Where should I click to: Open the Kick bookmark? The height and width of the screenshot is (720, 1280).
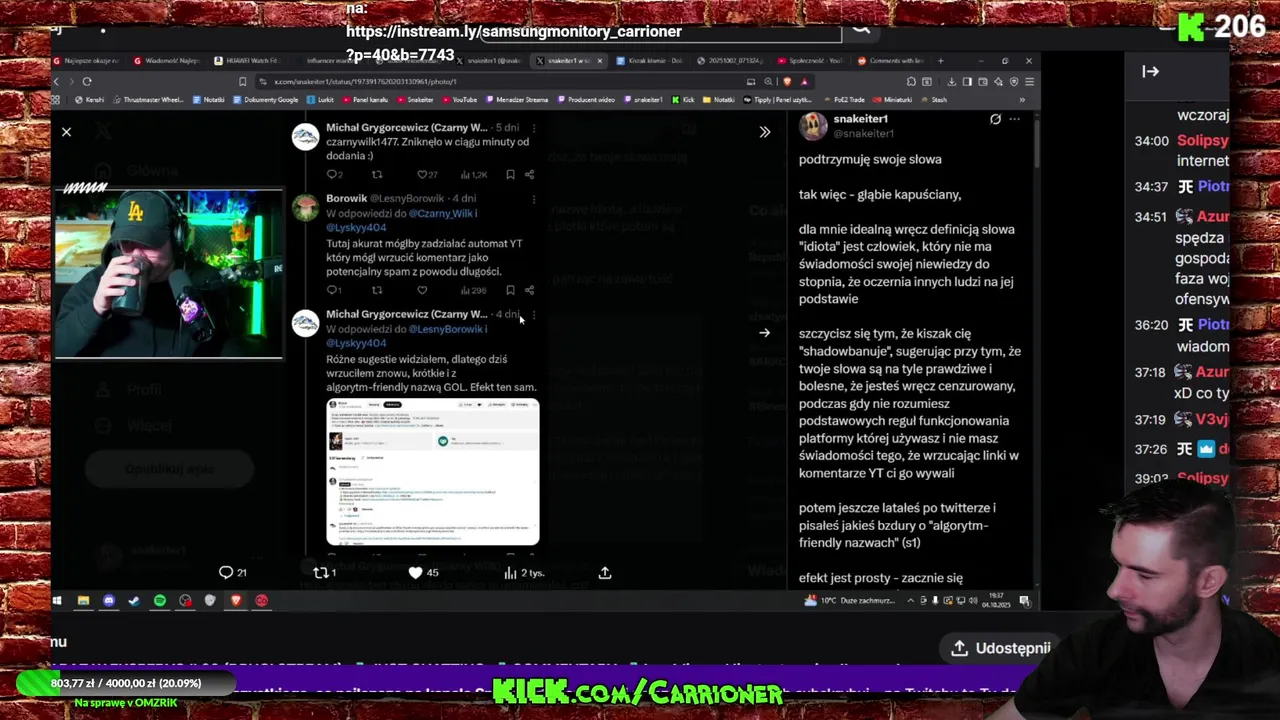(x=683, y=100)
